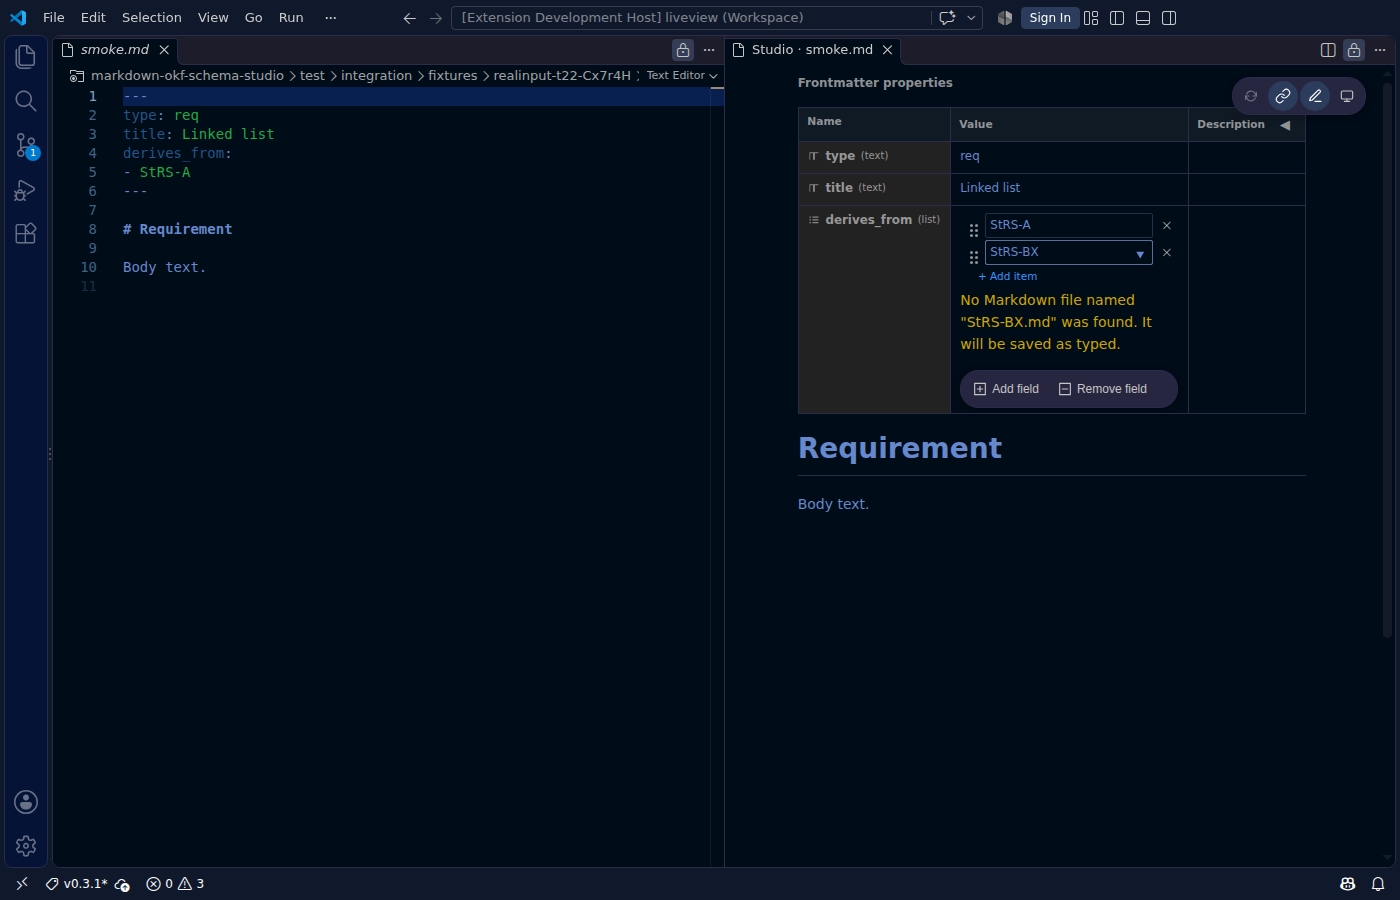Toggle the primary side bar layout button
Image resolution: width=1400 pixels, height=900 pixels.
[1117, 18]
